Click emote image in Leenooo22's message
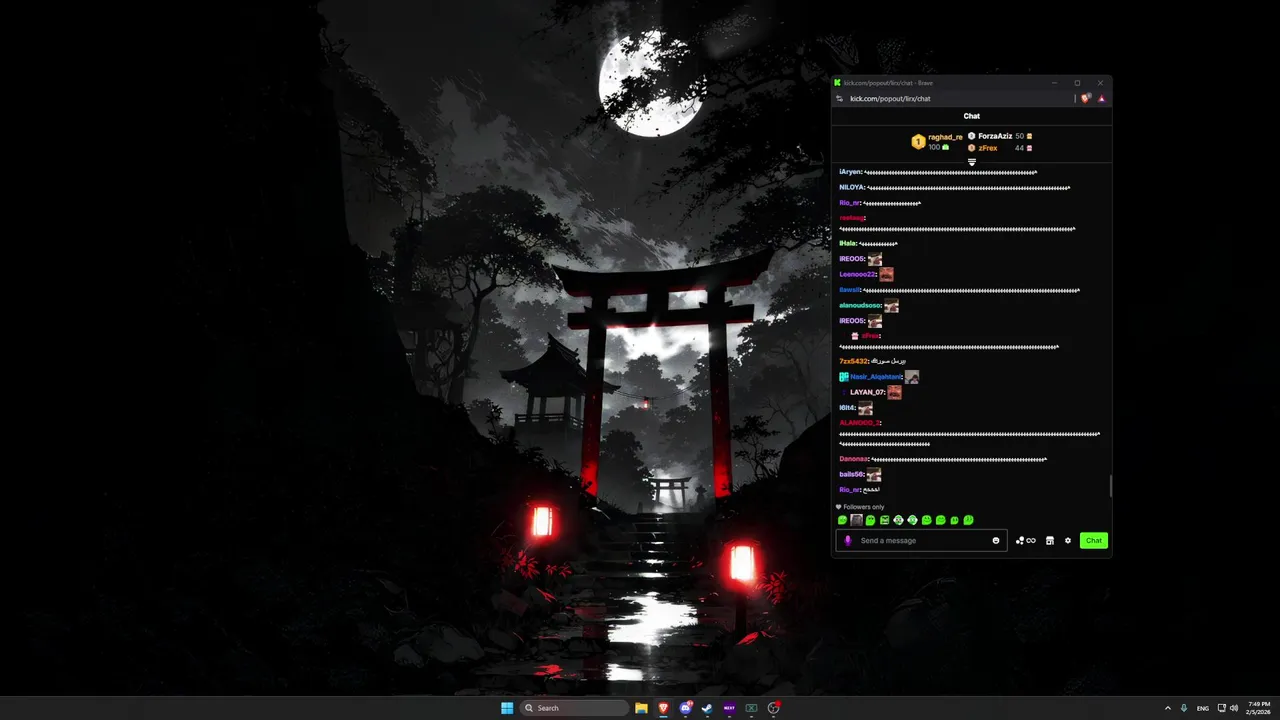The image size is (1280, 720). [x=886, y=274]
